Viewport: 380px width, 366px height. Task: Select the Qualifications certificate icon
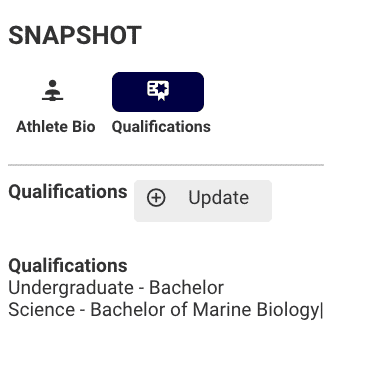click(158, 90)
